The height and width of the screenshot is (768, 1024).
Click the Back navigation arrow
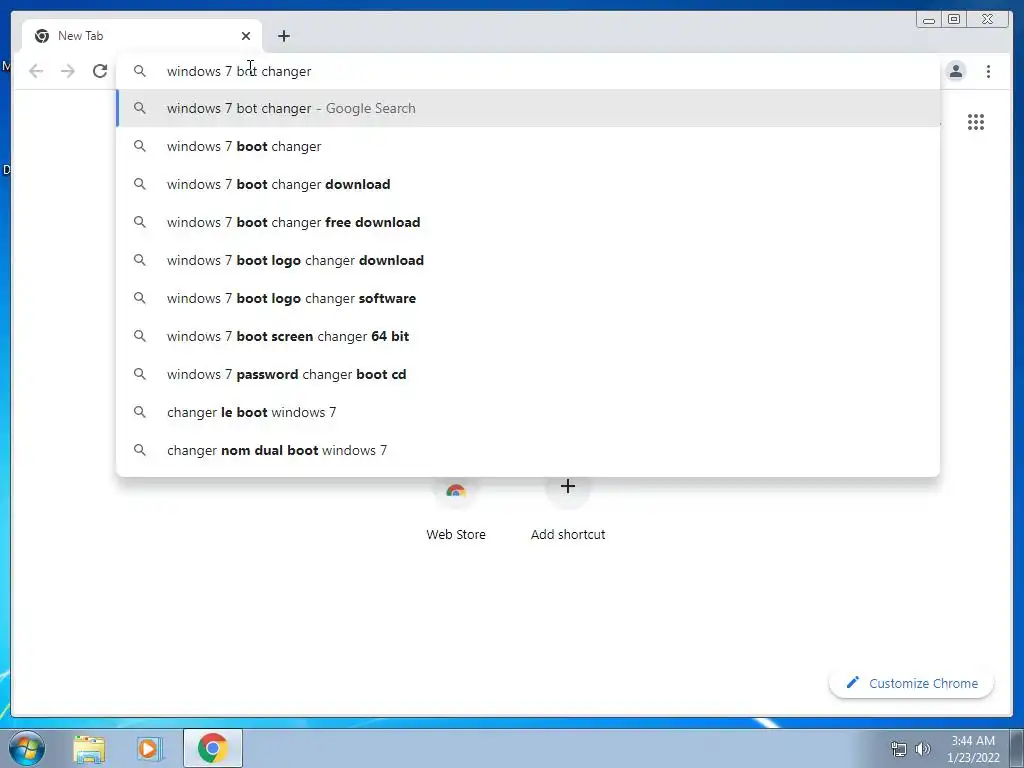click(36, 71)
